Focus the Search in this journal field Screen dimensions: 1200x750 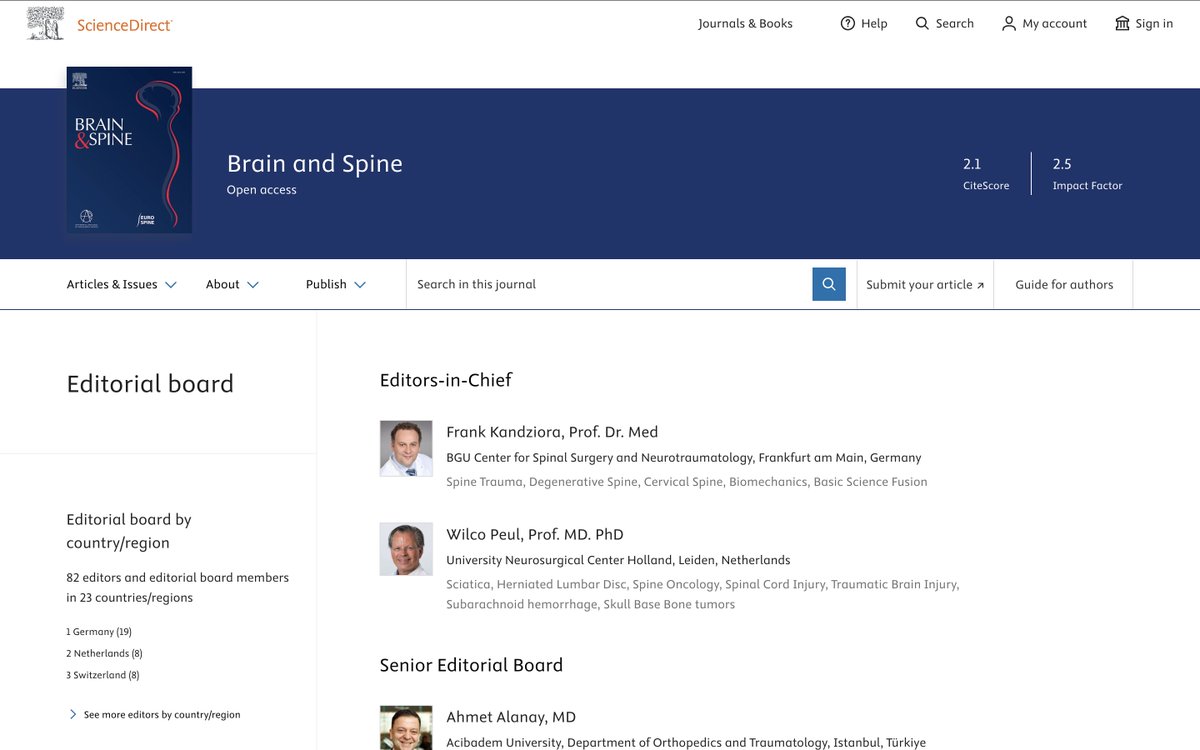tap(609, 284)
